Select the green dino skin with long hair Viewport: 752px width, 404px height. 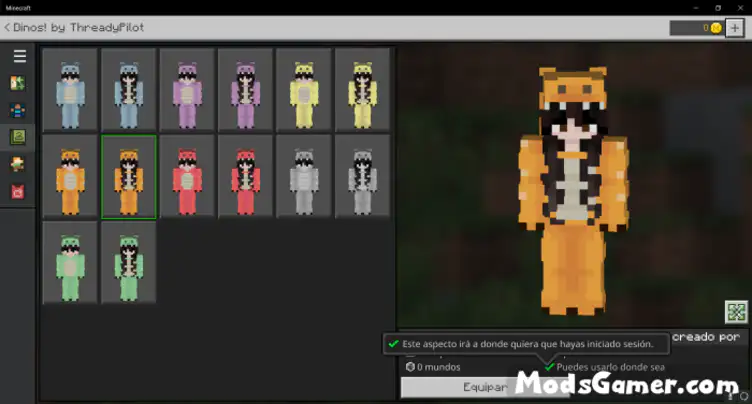129,262
